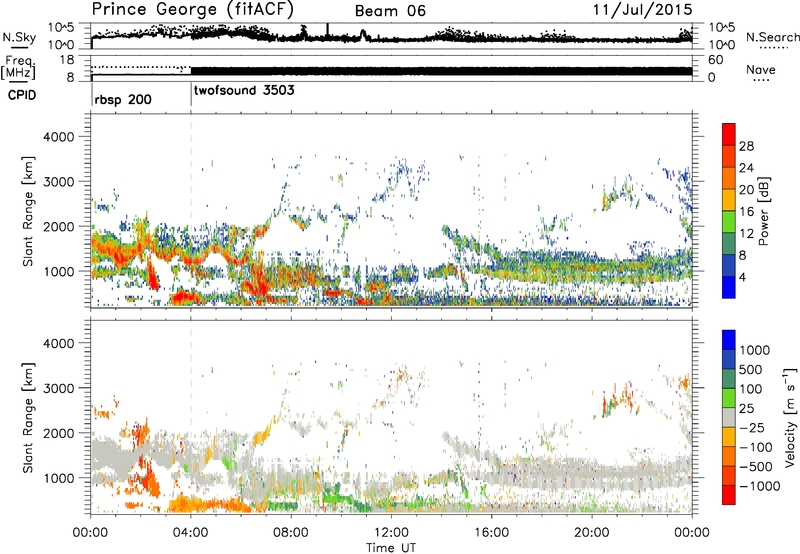Screen dimensions: 800x554
Task: Click the '4000' tick on the power panel's range axis
Action: click(x=58, y=137)
